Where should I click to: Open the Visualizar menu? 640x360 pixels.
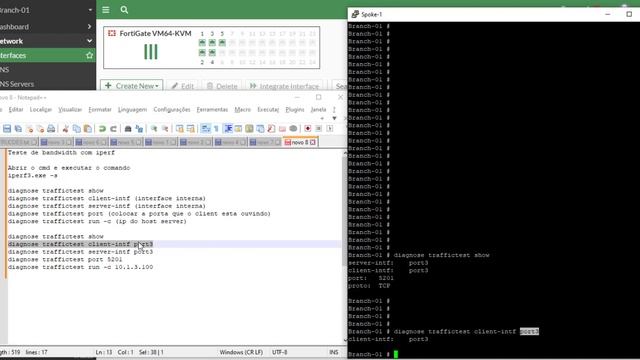tap(70, 109)
